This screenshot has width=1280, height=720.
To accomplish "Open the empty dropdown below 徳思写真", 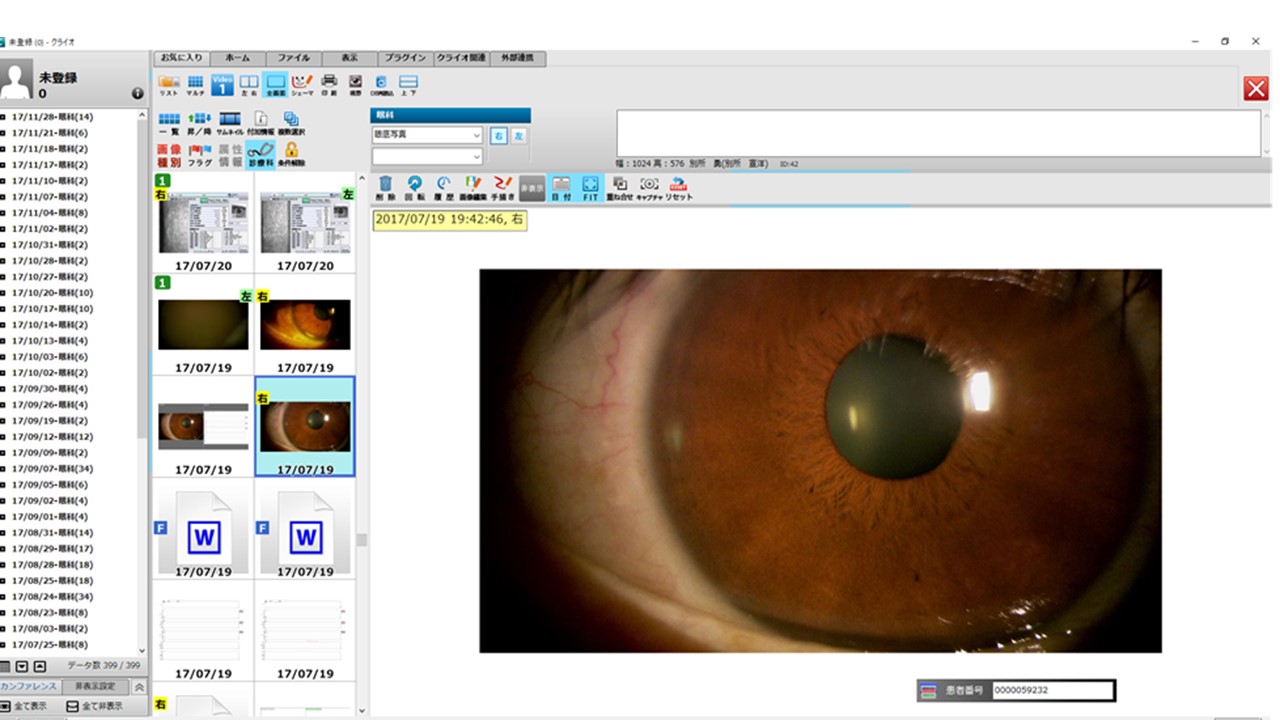I will click(x=427, y=156).
